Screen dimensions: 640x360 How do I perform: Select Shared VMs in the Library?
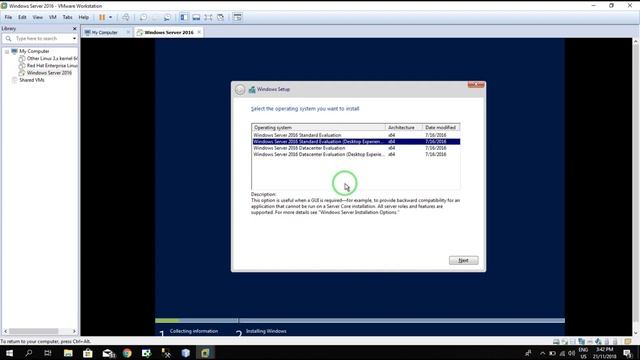click(31, 80)
